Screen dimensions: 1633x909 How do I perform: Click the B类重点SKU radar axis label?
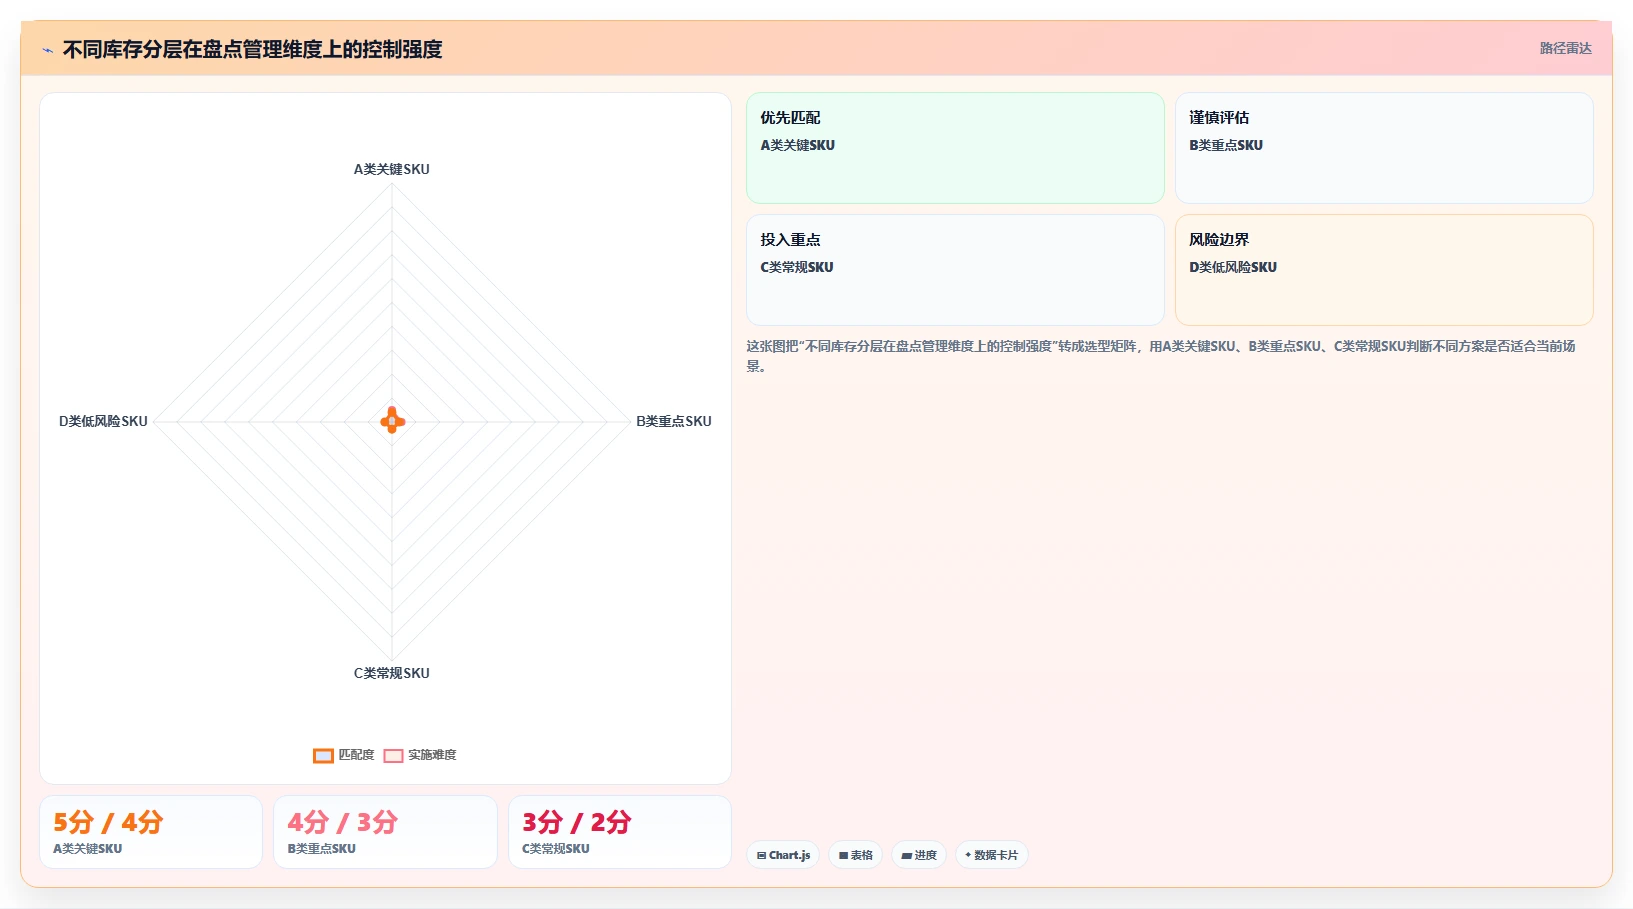coord(674,421)
